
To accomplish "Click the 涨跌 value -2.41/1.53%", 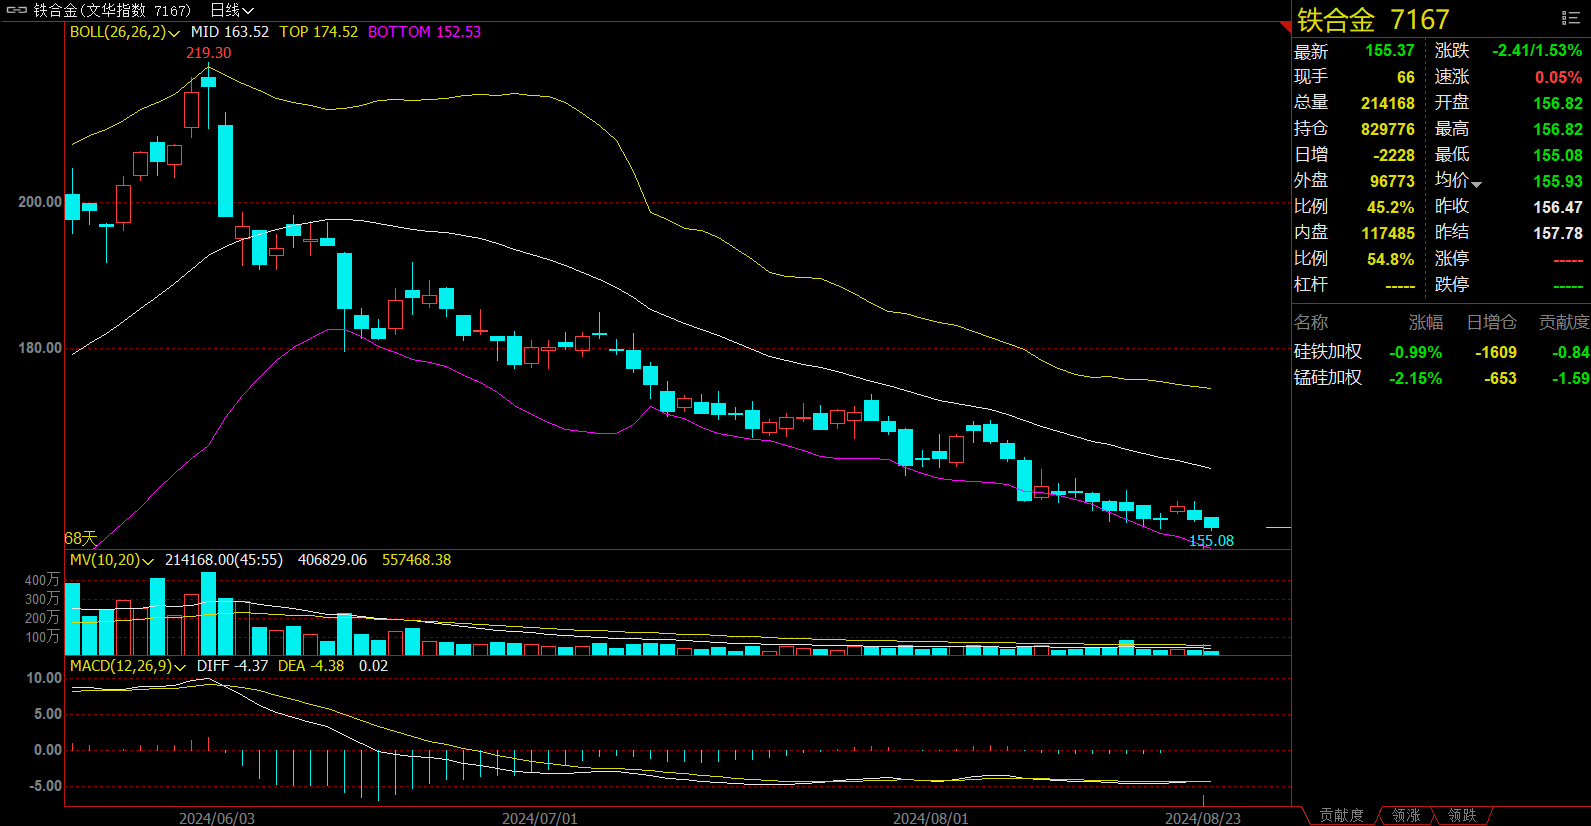I will 1537,51.
